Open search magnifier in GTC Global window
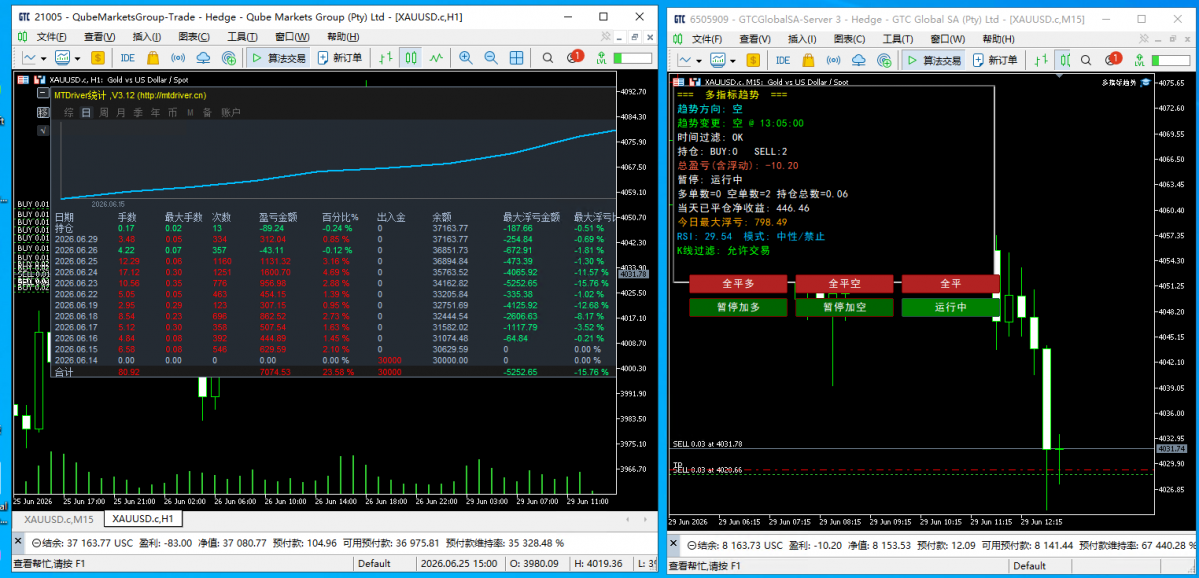Screen dimensions: 1199x578 pyautogui.click(x=1084, y=60)
